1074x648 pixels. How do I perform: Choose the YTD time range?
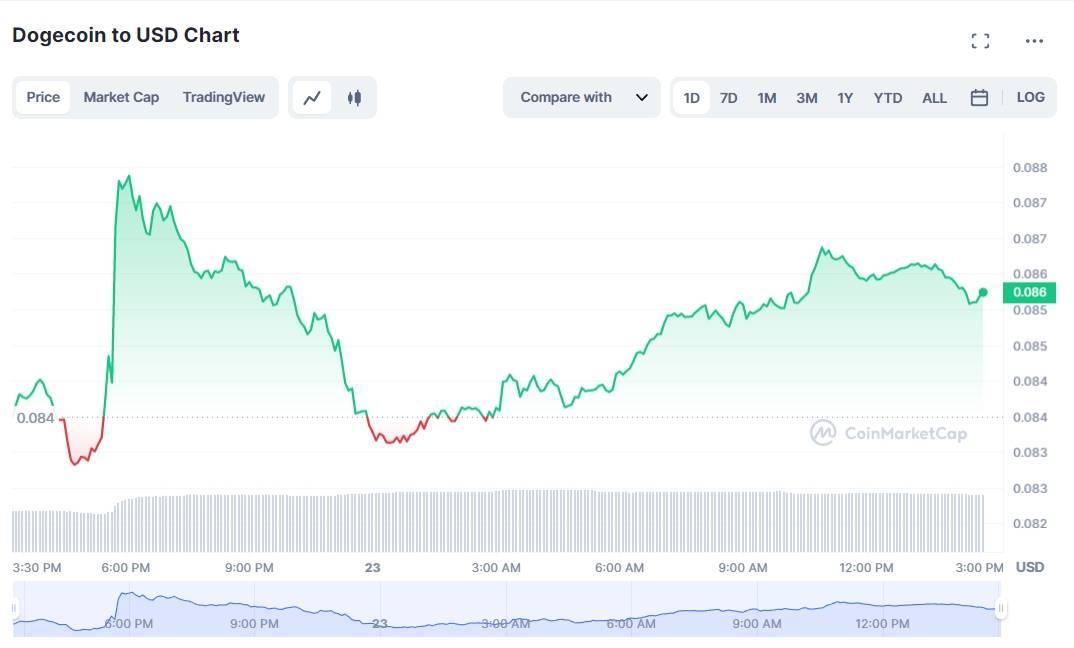(887, 98)
